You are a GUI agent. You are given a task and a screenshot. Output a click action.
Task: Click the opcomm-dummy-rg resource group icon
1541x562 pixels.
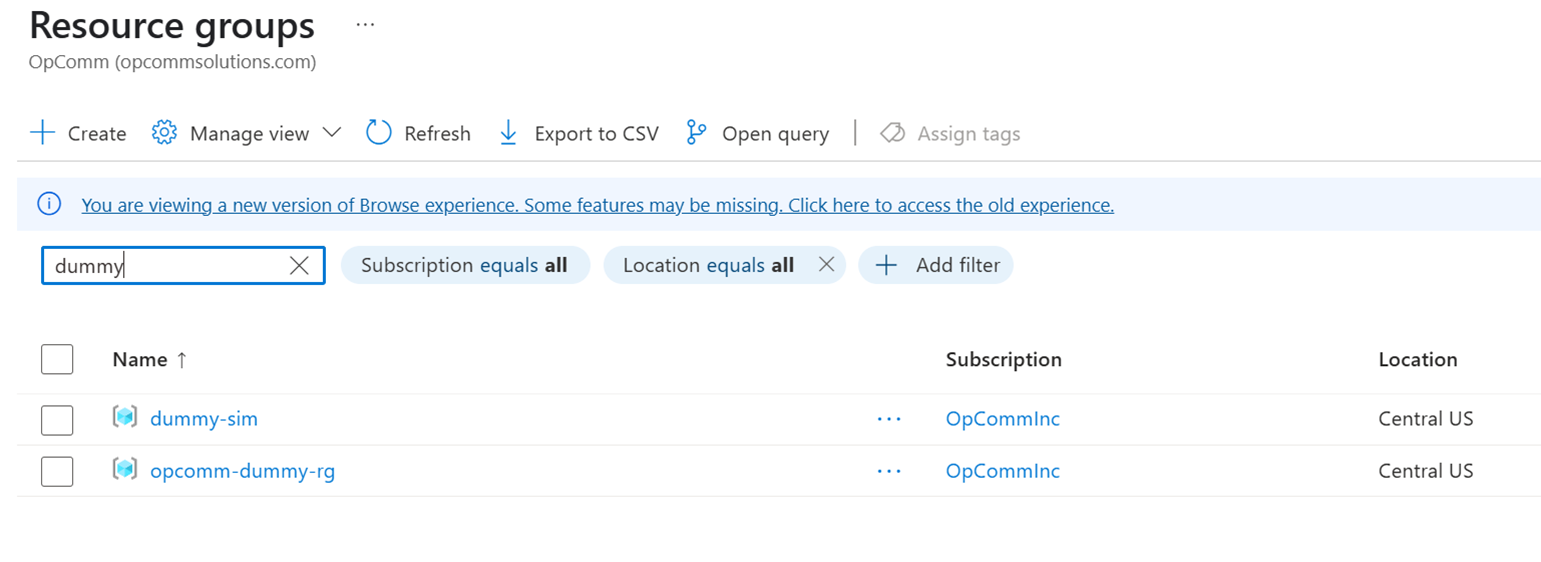125,470
